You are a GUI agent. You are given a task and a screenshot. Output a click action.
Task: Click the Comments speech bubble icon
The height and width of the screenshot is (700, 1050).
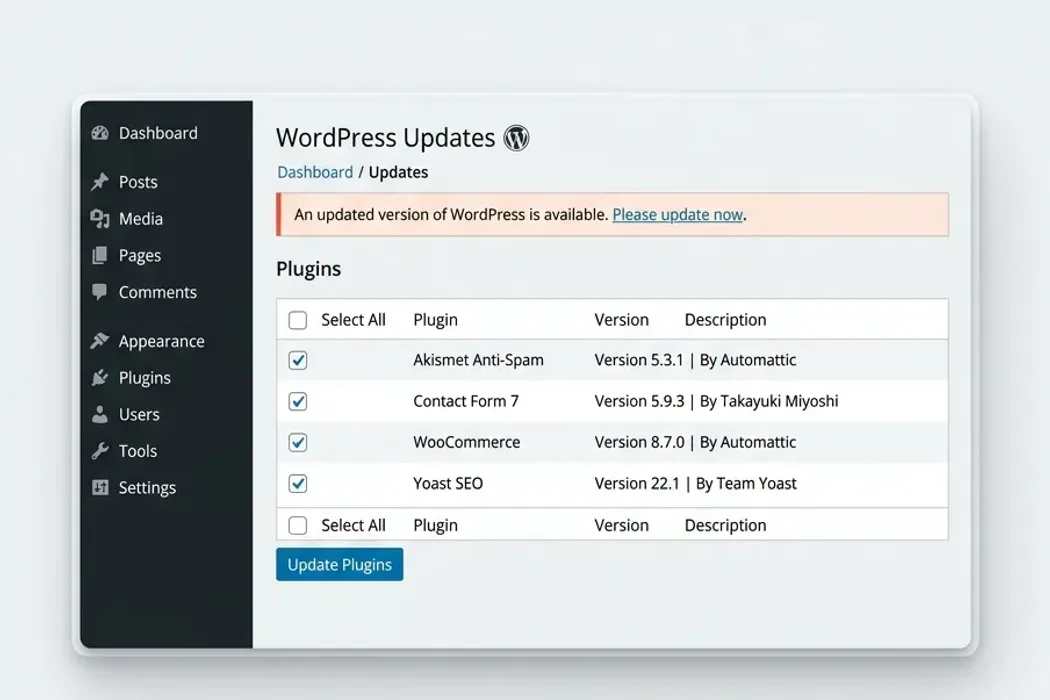(100, 292)
